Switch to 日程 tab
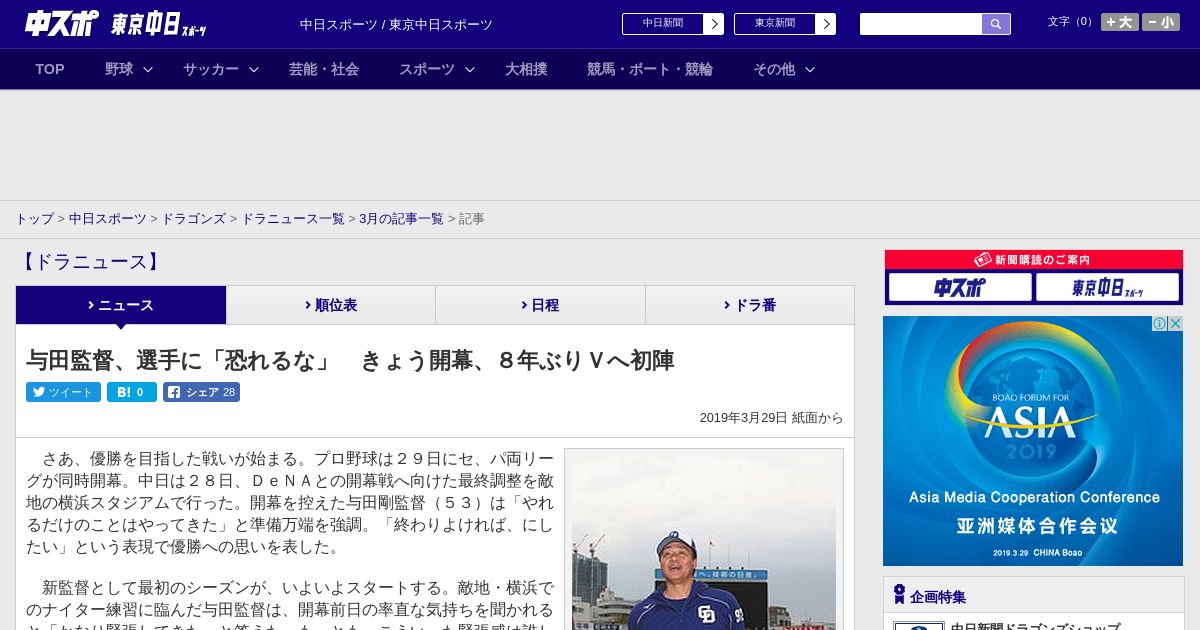The height and width of the screenshot is (630, 1200). pos(540,305)
